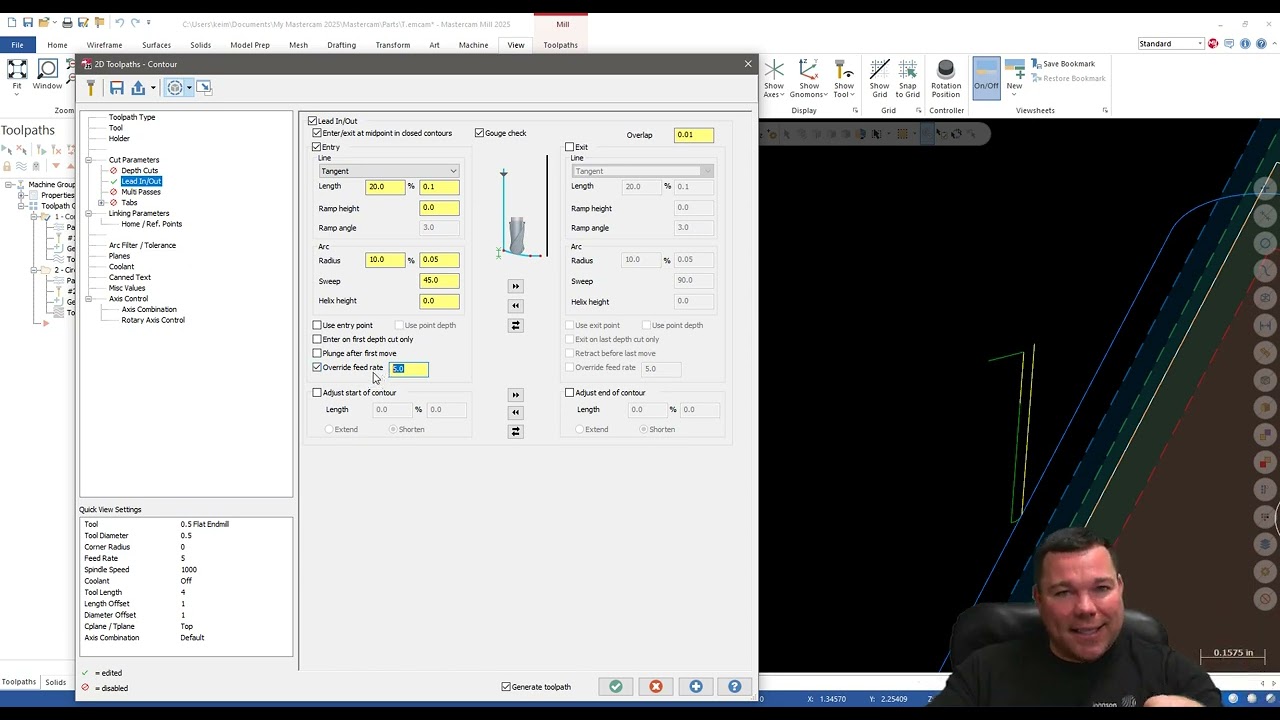1280x720 pixels.
Task: Toggle the Entry checkbox
Action: 317,147
